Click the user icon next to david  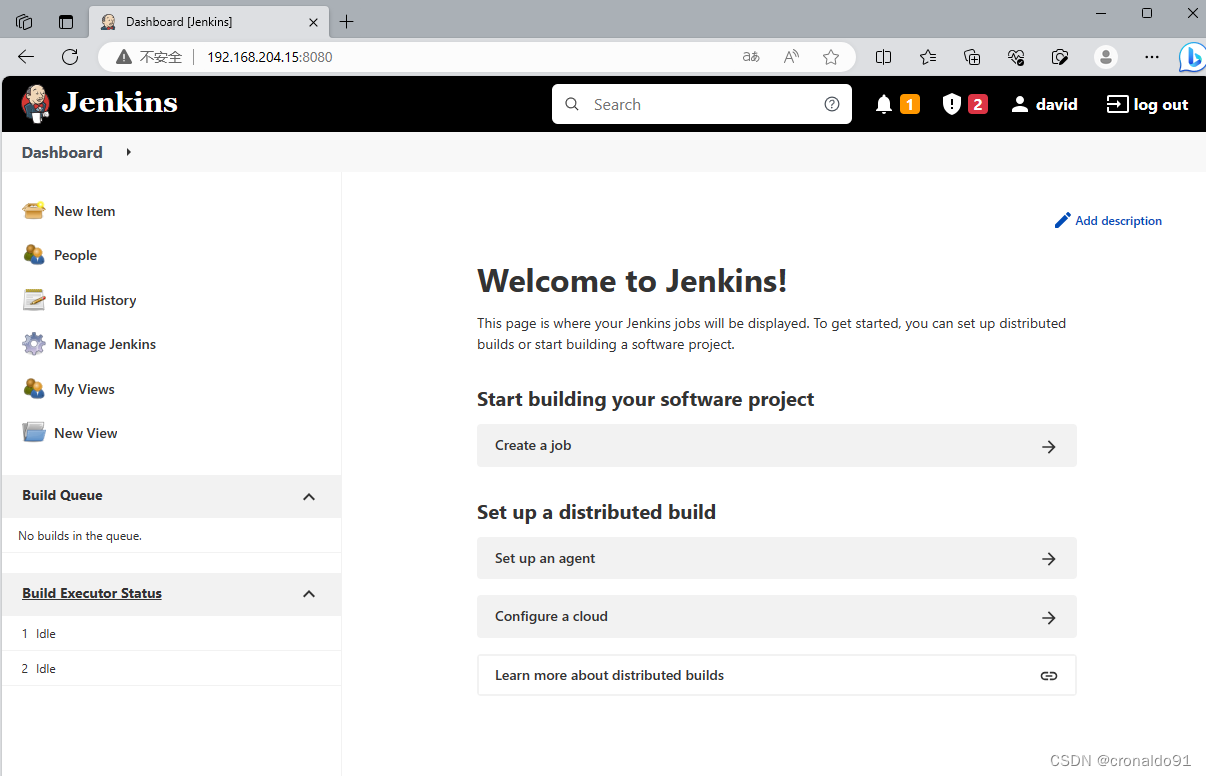coord(1020,104)
